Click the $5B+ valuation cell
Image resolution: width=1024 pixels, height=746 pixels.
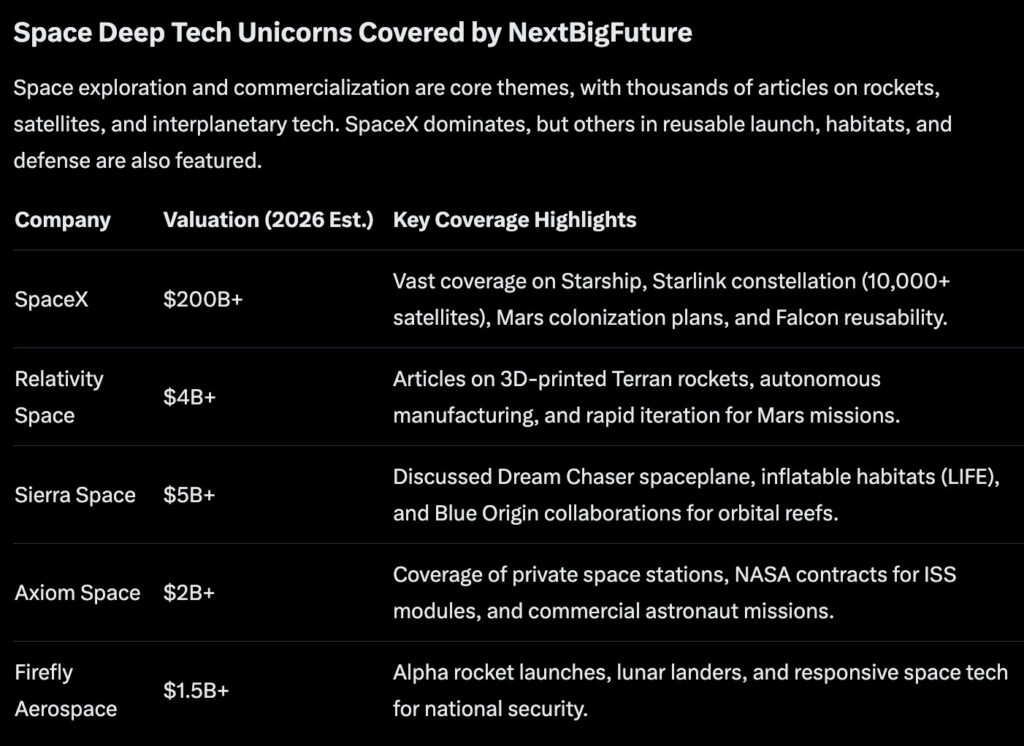190,495
